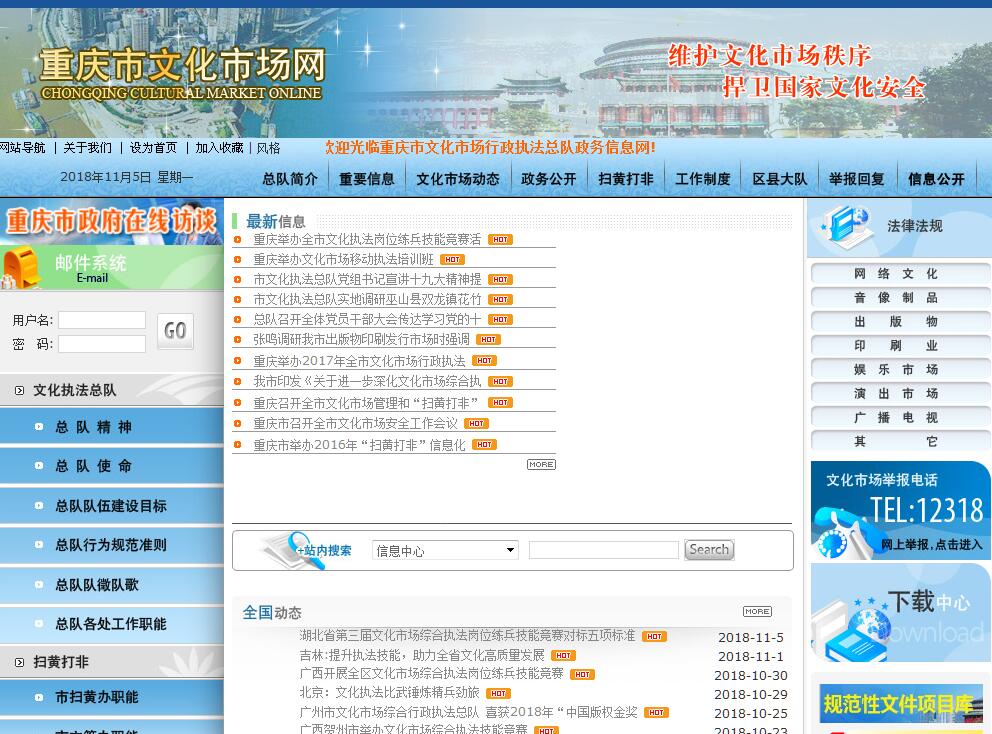
Task: Open 网络文化 law category link
Action: click(x=897, y=273)
